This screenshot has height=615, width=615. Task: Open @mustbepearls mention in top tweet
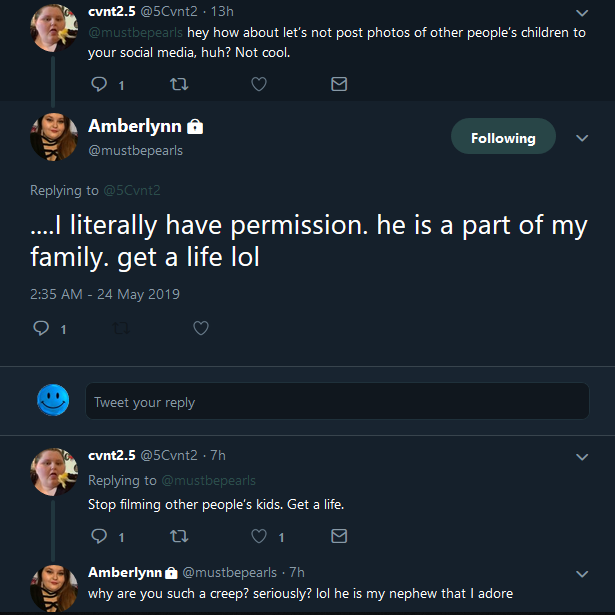tap(135, 33)
